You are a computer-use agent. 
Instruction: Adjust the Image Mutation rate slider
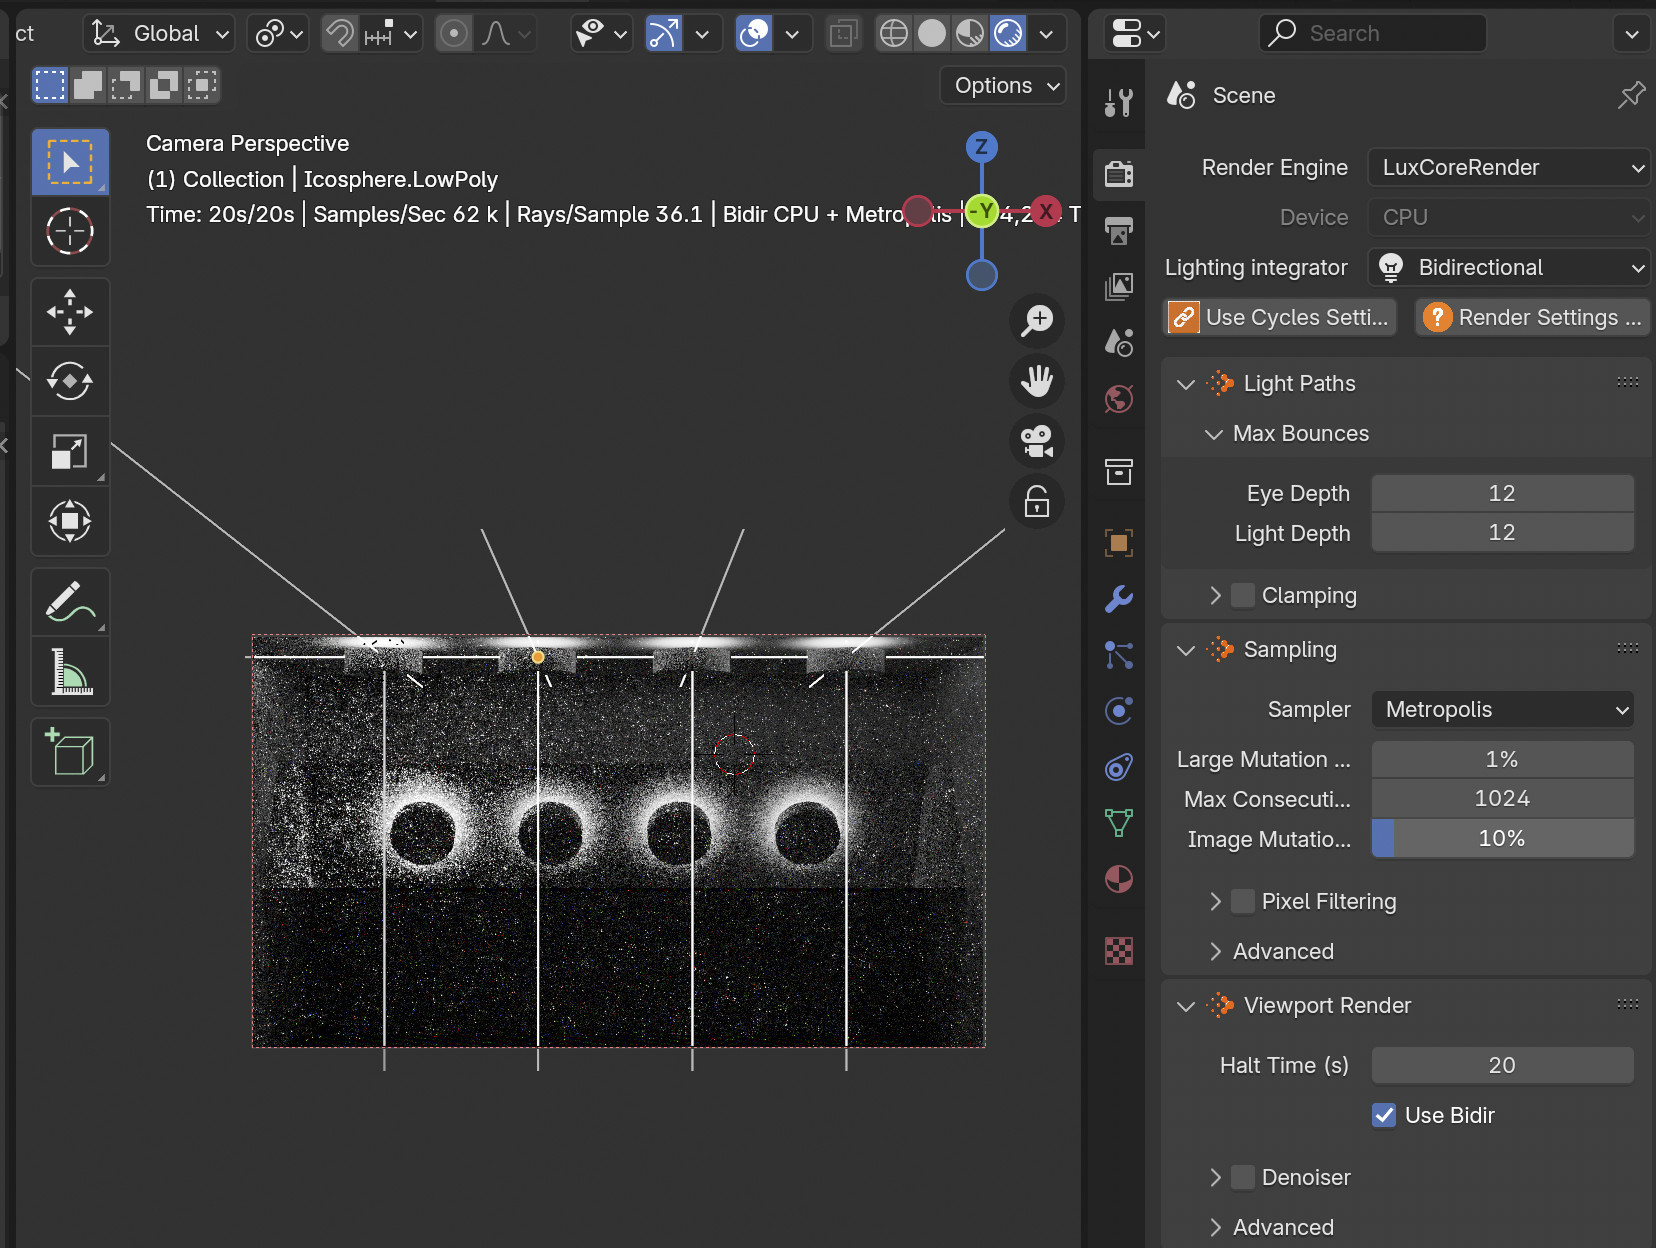tap(1502, 839)
